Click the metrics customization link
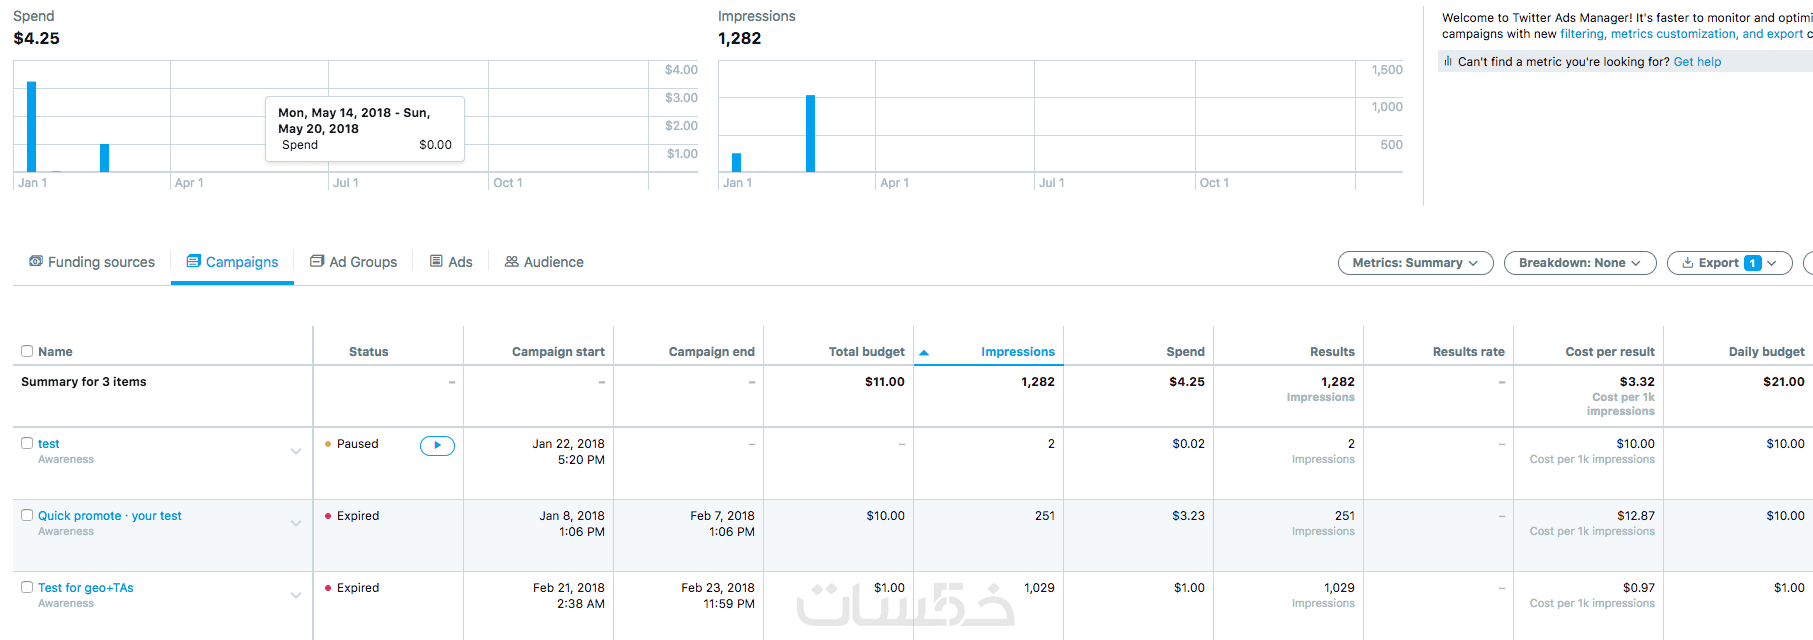Screen dimensions: 1813x640 pyautogui.click(x=1674, y=34)
